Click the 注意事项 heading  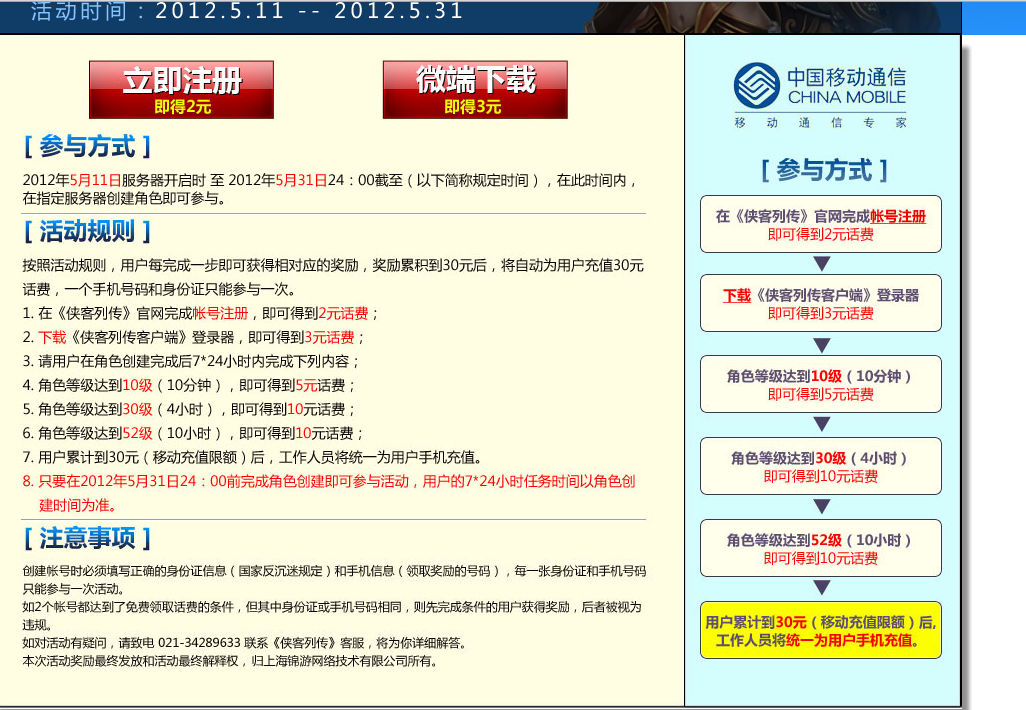click(87, 538)
